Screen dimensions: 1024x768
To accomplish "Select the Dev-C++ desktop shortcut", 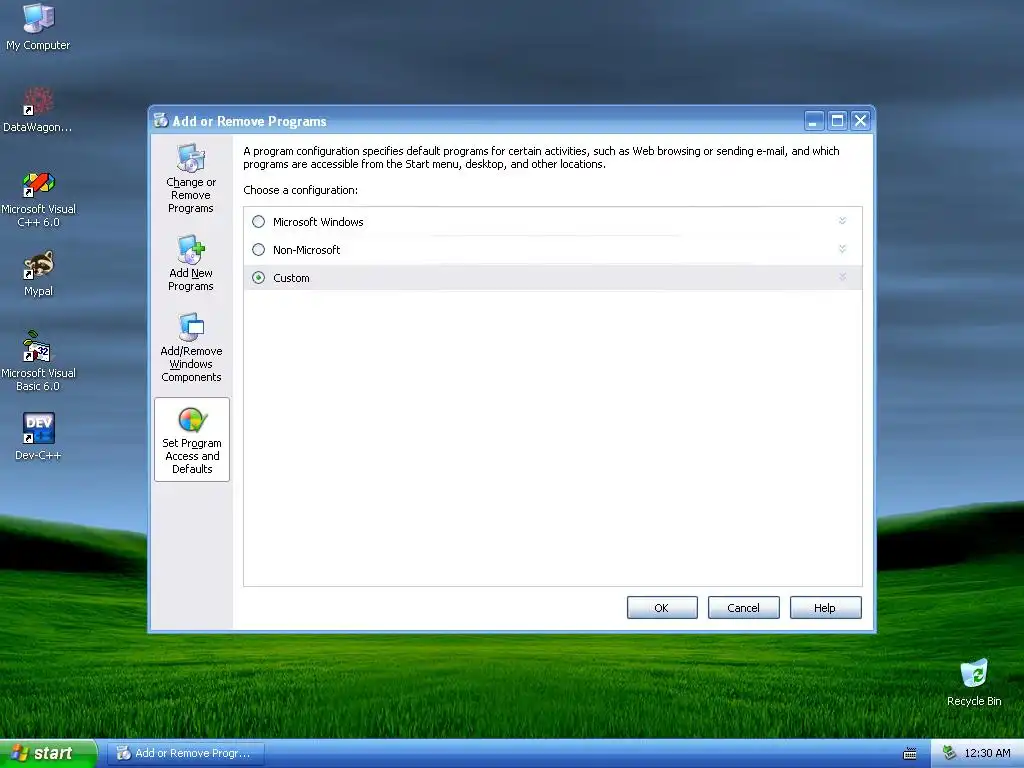I will 38,436.
